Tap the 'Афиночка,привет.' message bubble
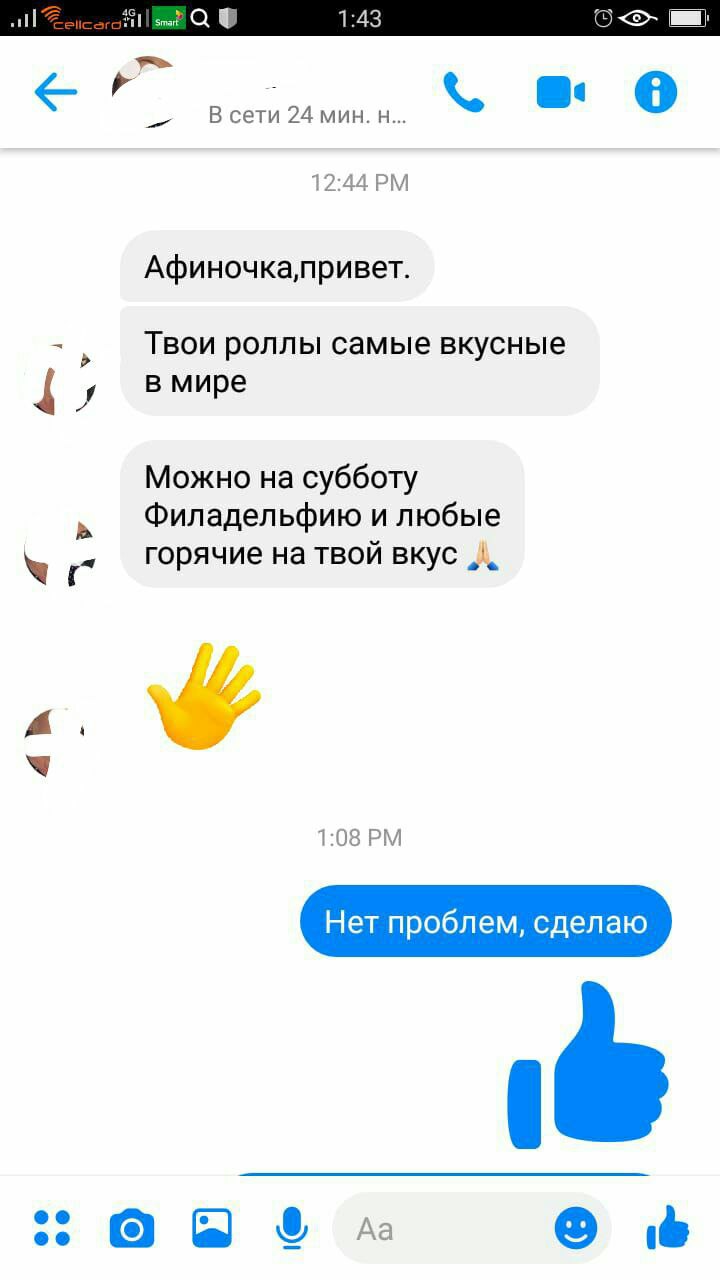This screenshot has width=720, height=1280. (x=277, y=266)
